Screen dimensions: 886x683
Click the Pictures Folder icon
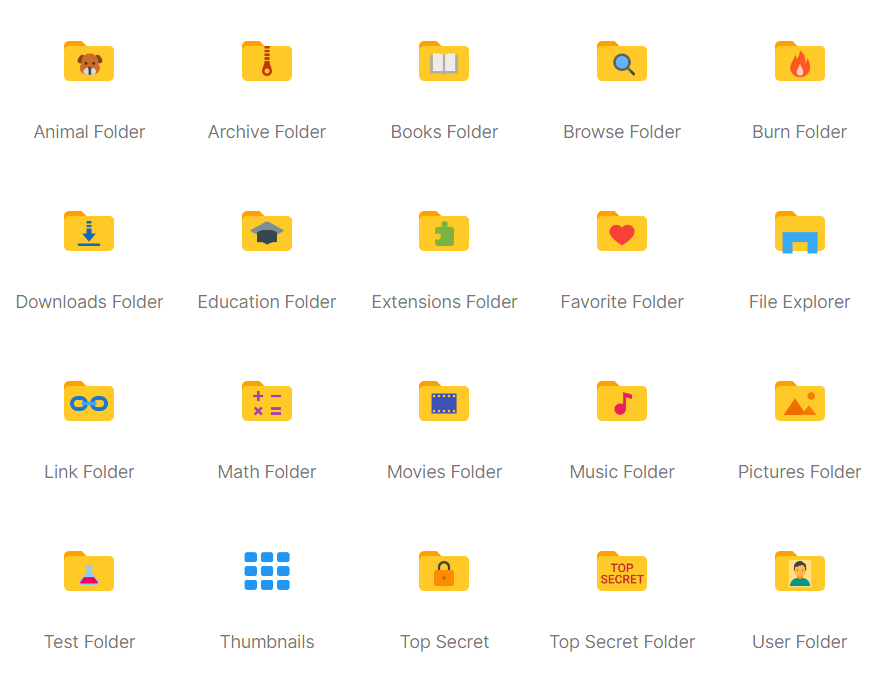(x=799, y=401)
